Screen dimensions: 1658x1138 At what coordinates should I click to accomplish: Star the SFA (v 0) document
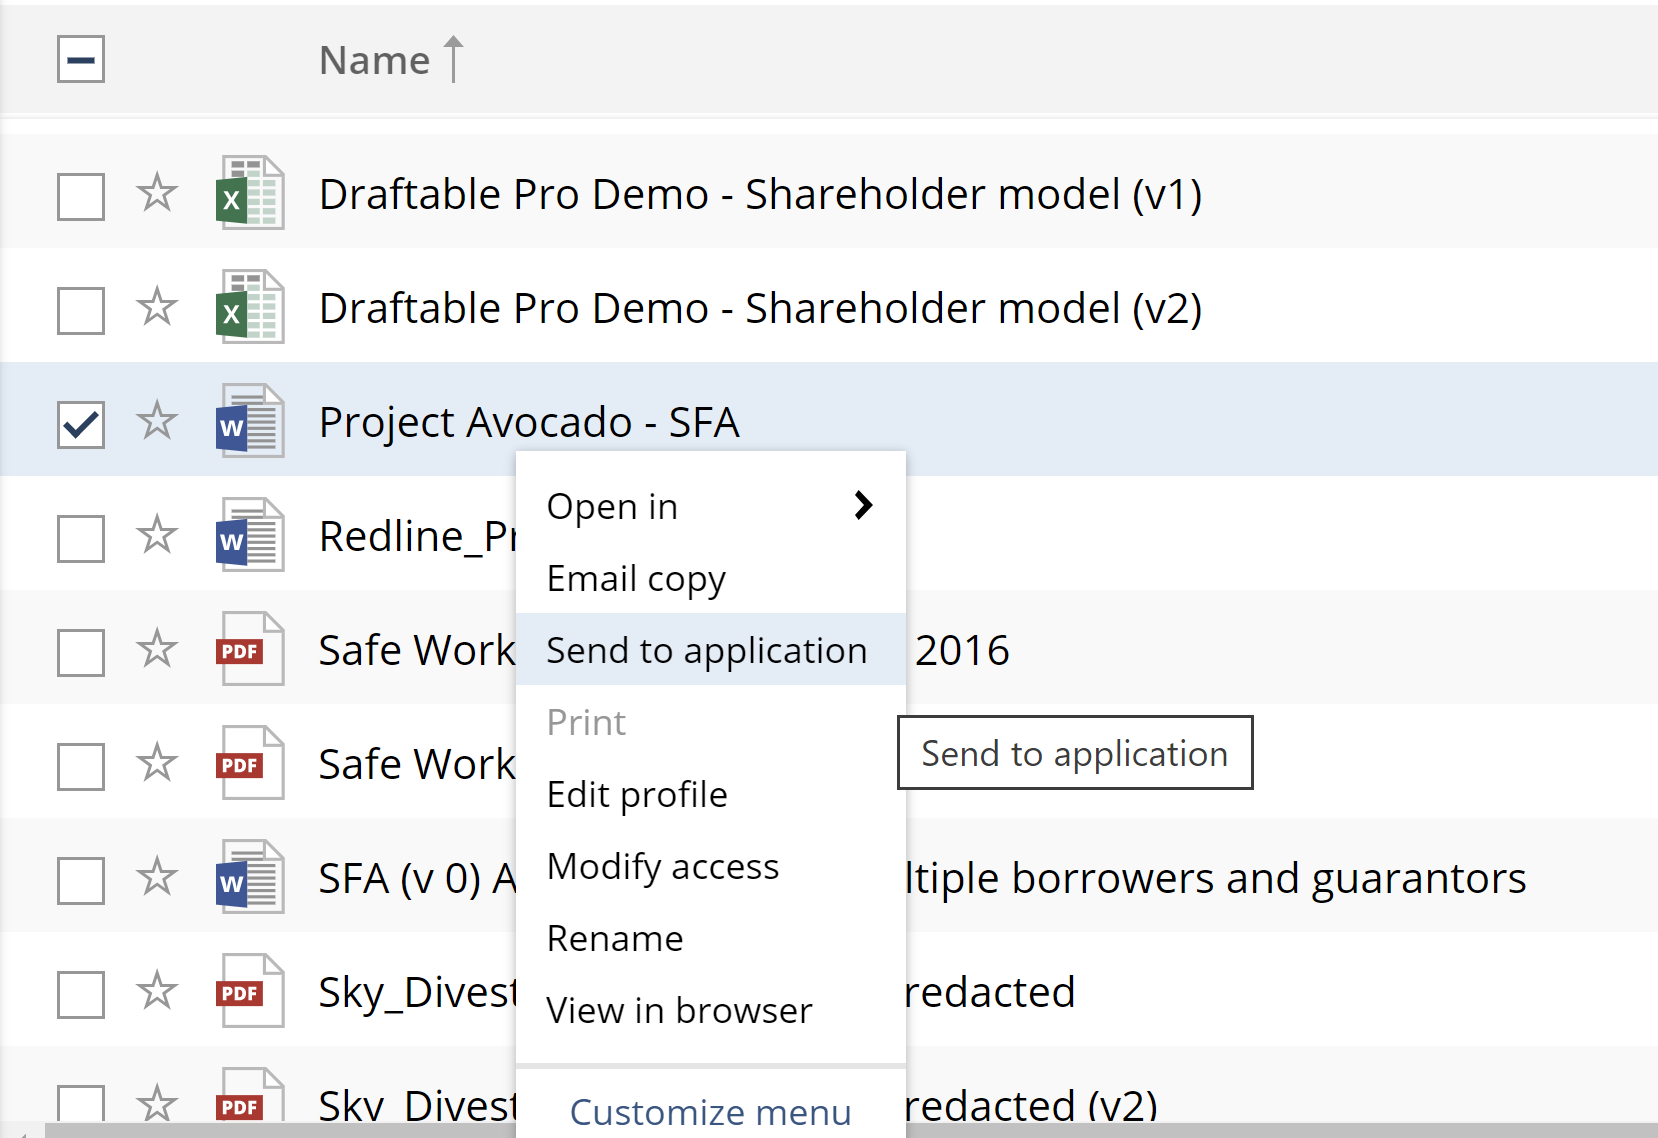coord(157,877)
